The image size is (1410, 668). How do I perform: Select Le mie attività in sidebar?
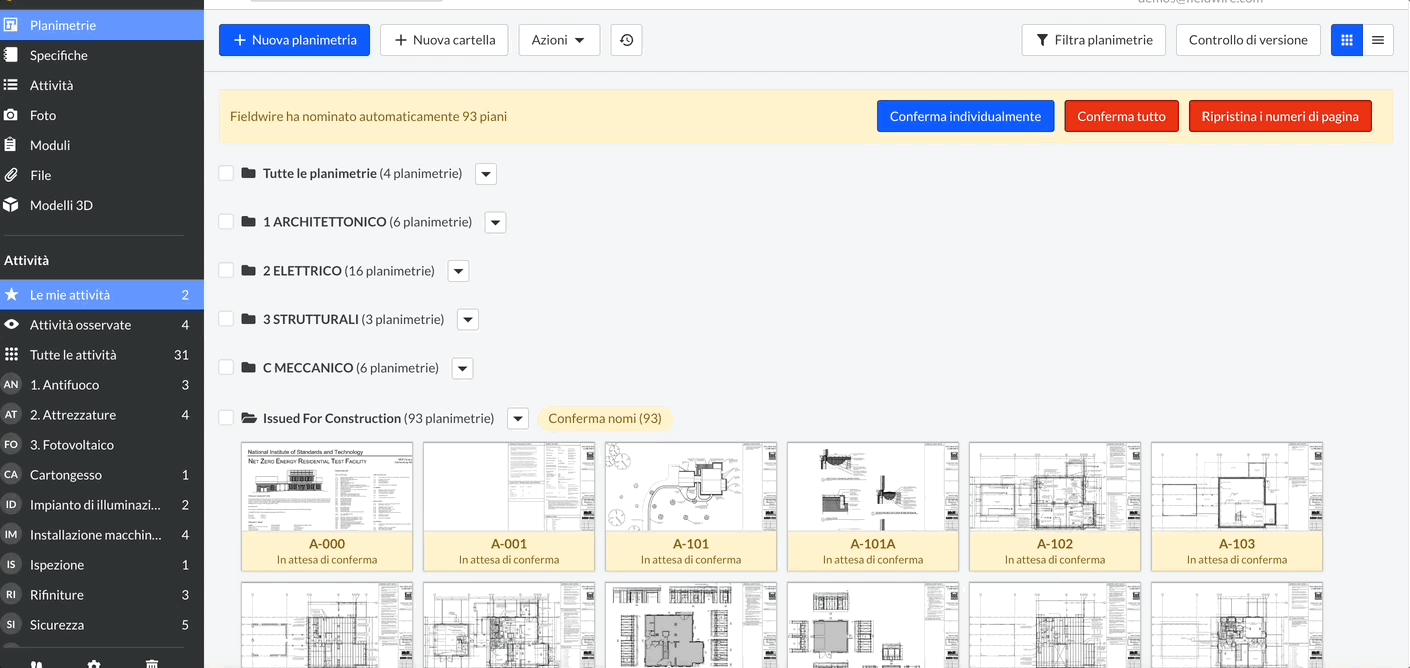point(70,295)
